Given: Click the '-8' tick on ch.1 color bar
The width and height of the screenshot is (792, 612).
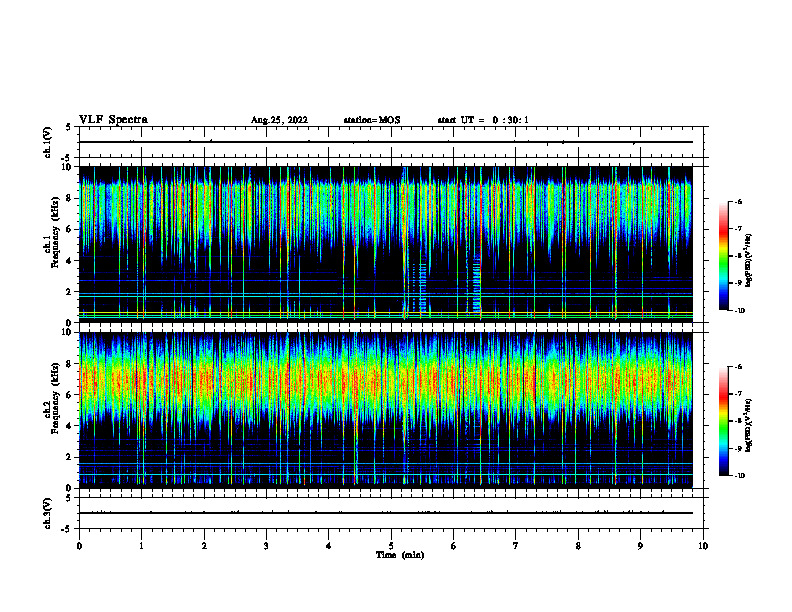Looking at the screenshot, I should pos(738,256).
